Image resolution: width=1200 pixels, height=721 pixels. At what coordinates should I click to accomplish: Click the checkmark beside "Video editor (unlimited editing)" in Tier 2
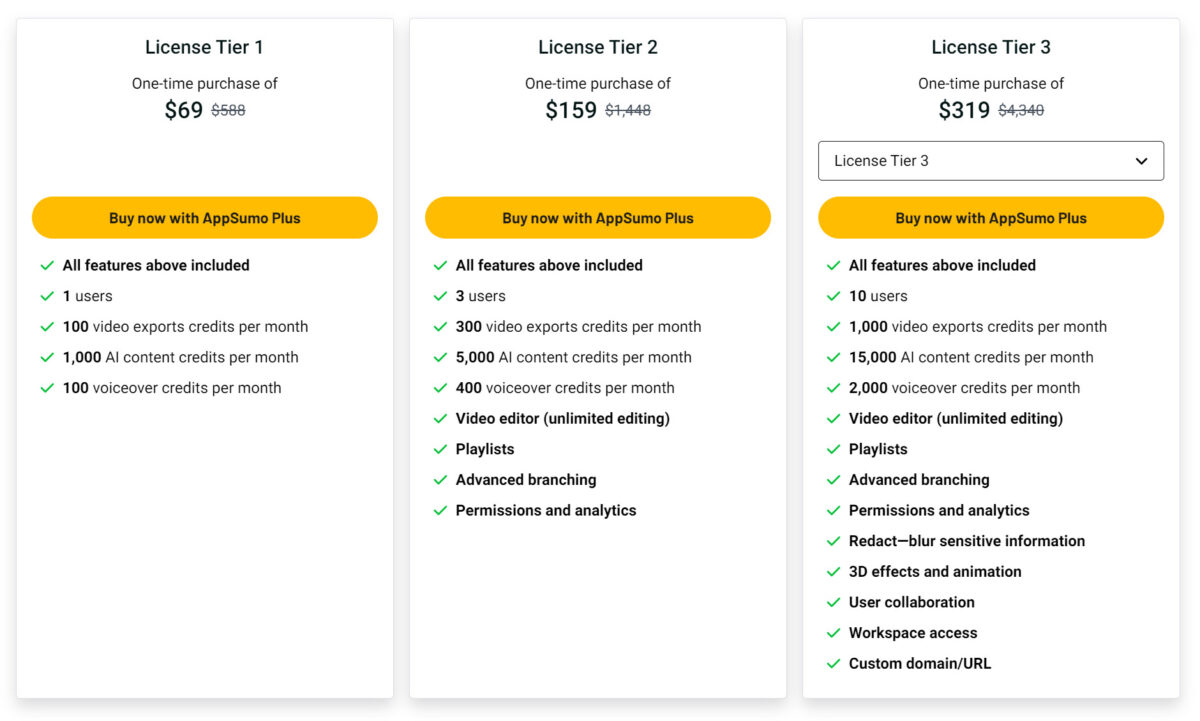click(x=440, y=418)
